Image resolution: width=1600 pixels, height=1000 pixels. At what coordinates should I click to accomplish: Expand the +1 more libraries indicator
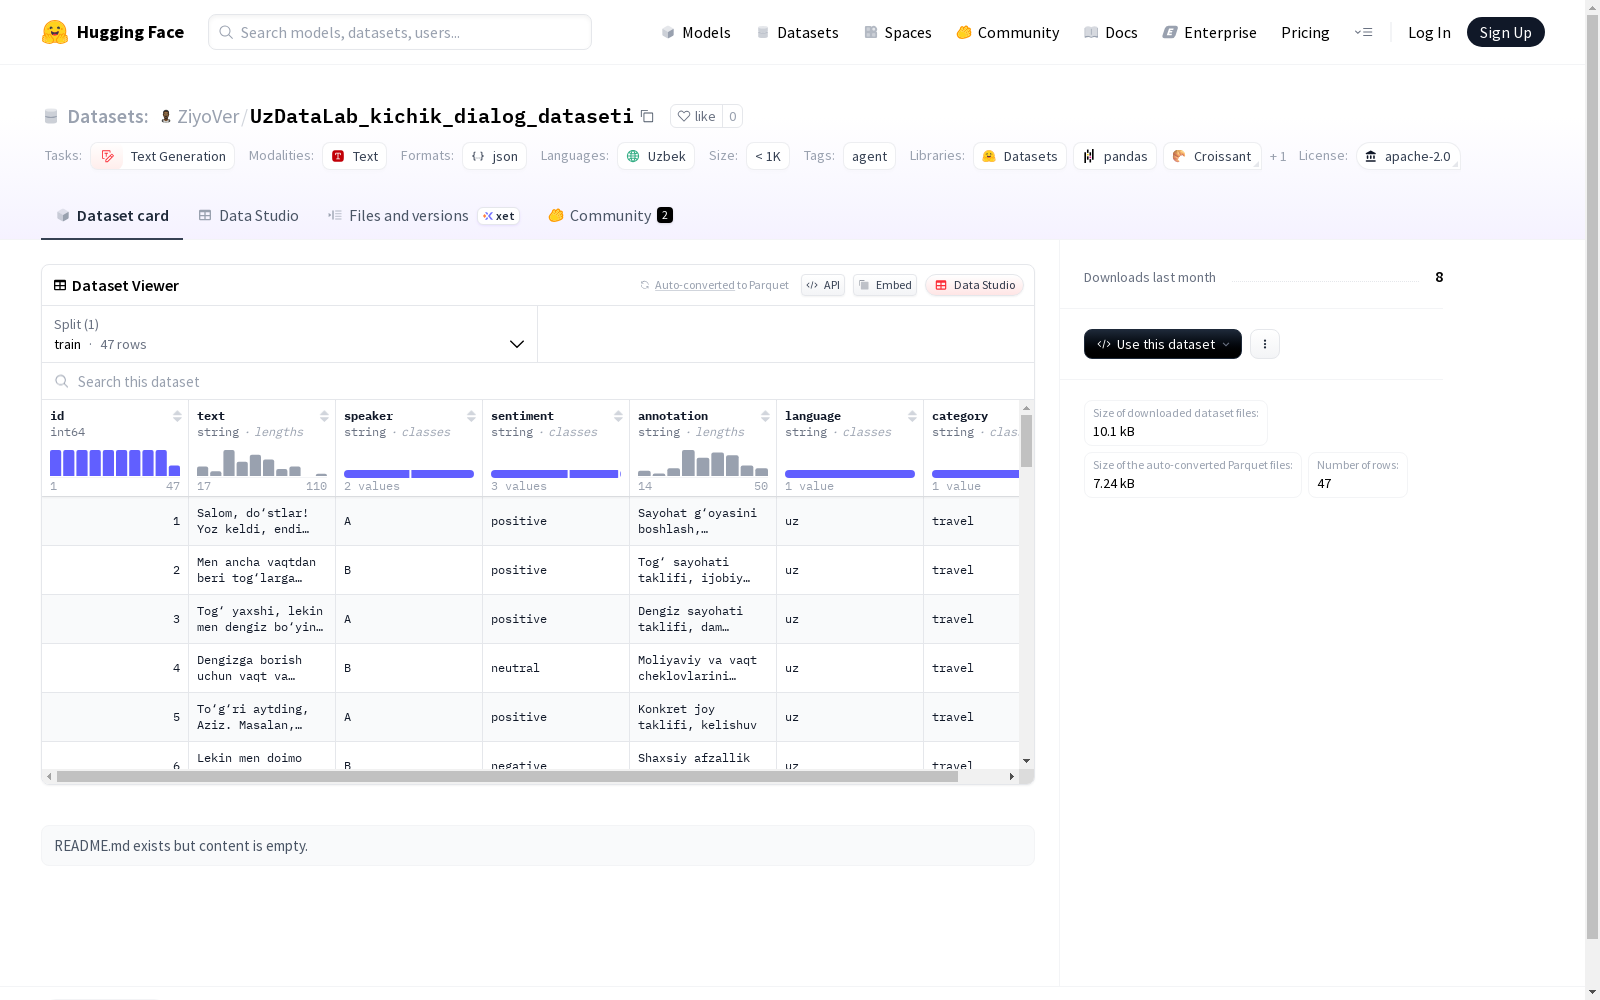[x=1278, y=156]
